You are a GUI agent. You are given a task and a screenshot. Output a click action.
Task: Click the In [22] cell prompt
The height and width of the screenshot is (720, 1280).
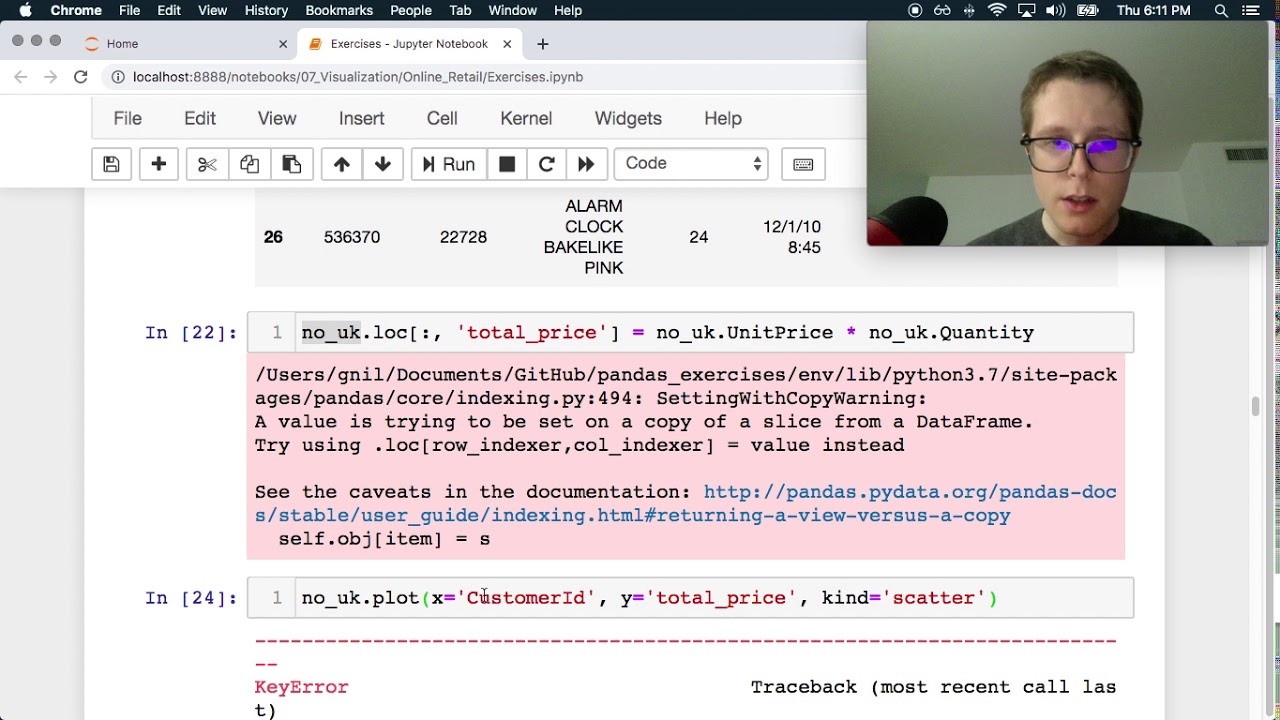pyautogui.click(x=191, y=333)
